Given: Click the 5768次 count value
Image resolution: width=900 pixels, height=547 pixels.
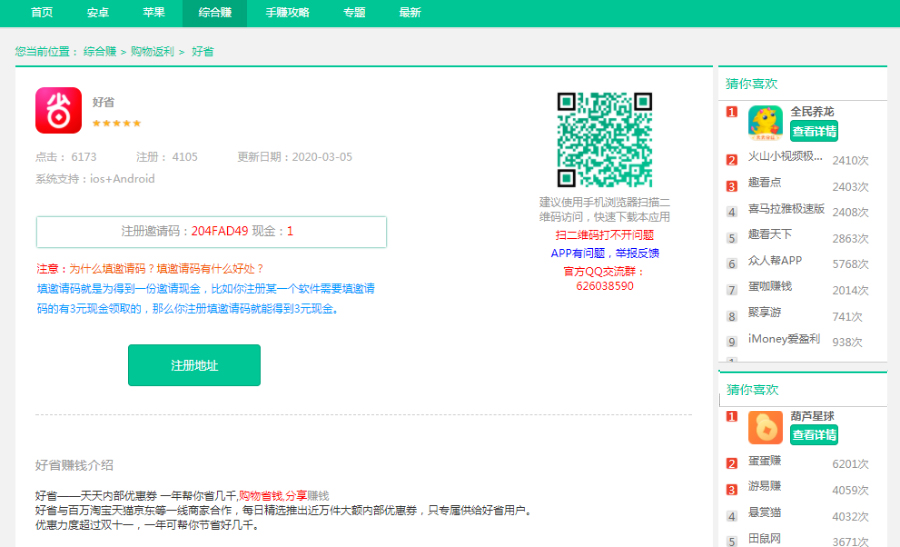Looking at the screenshot, I should pos(850,264).
